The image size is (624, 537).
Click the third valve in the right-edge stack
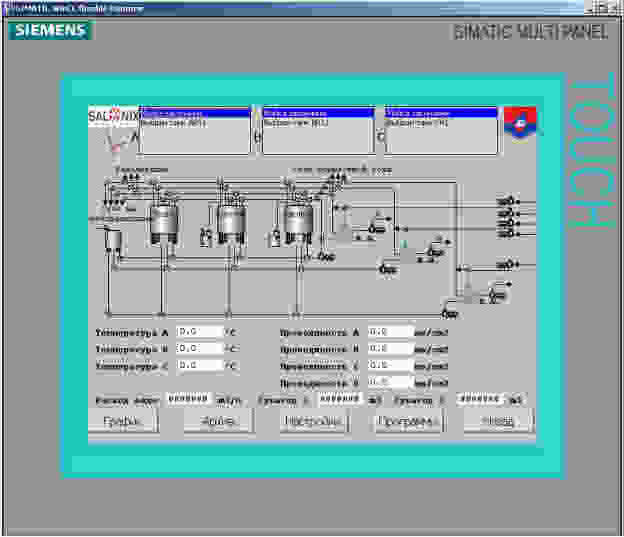point(508,223)
